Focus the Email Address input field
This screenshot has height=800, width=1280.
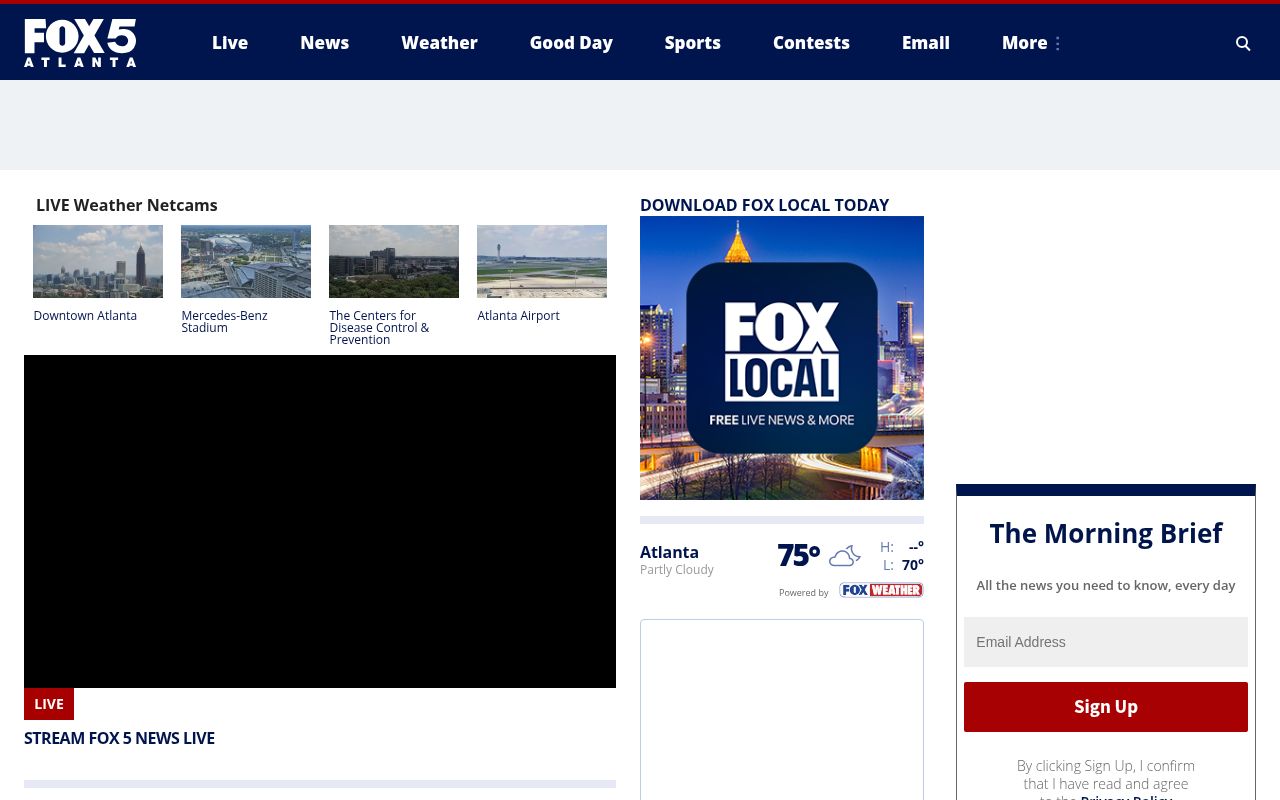click(1106, 642)
